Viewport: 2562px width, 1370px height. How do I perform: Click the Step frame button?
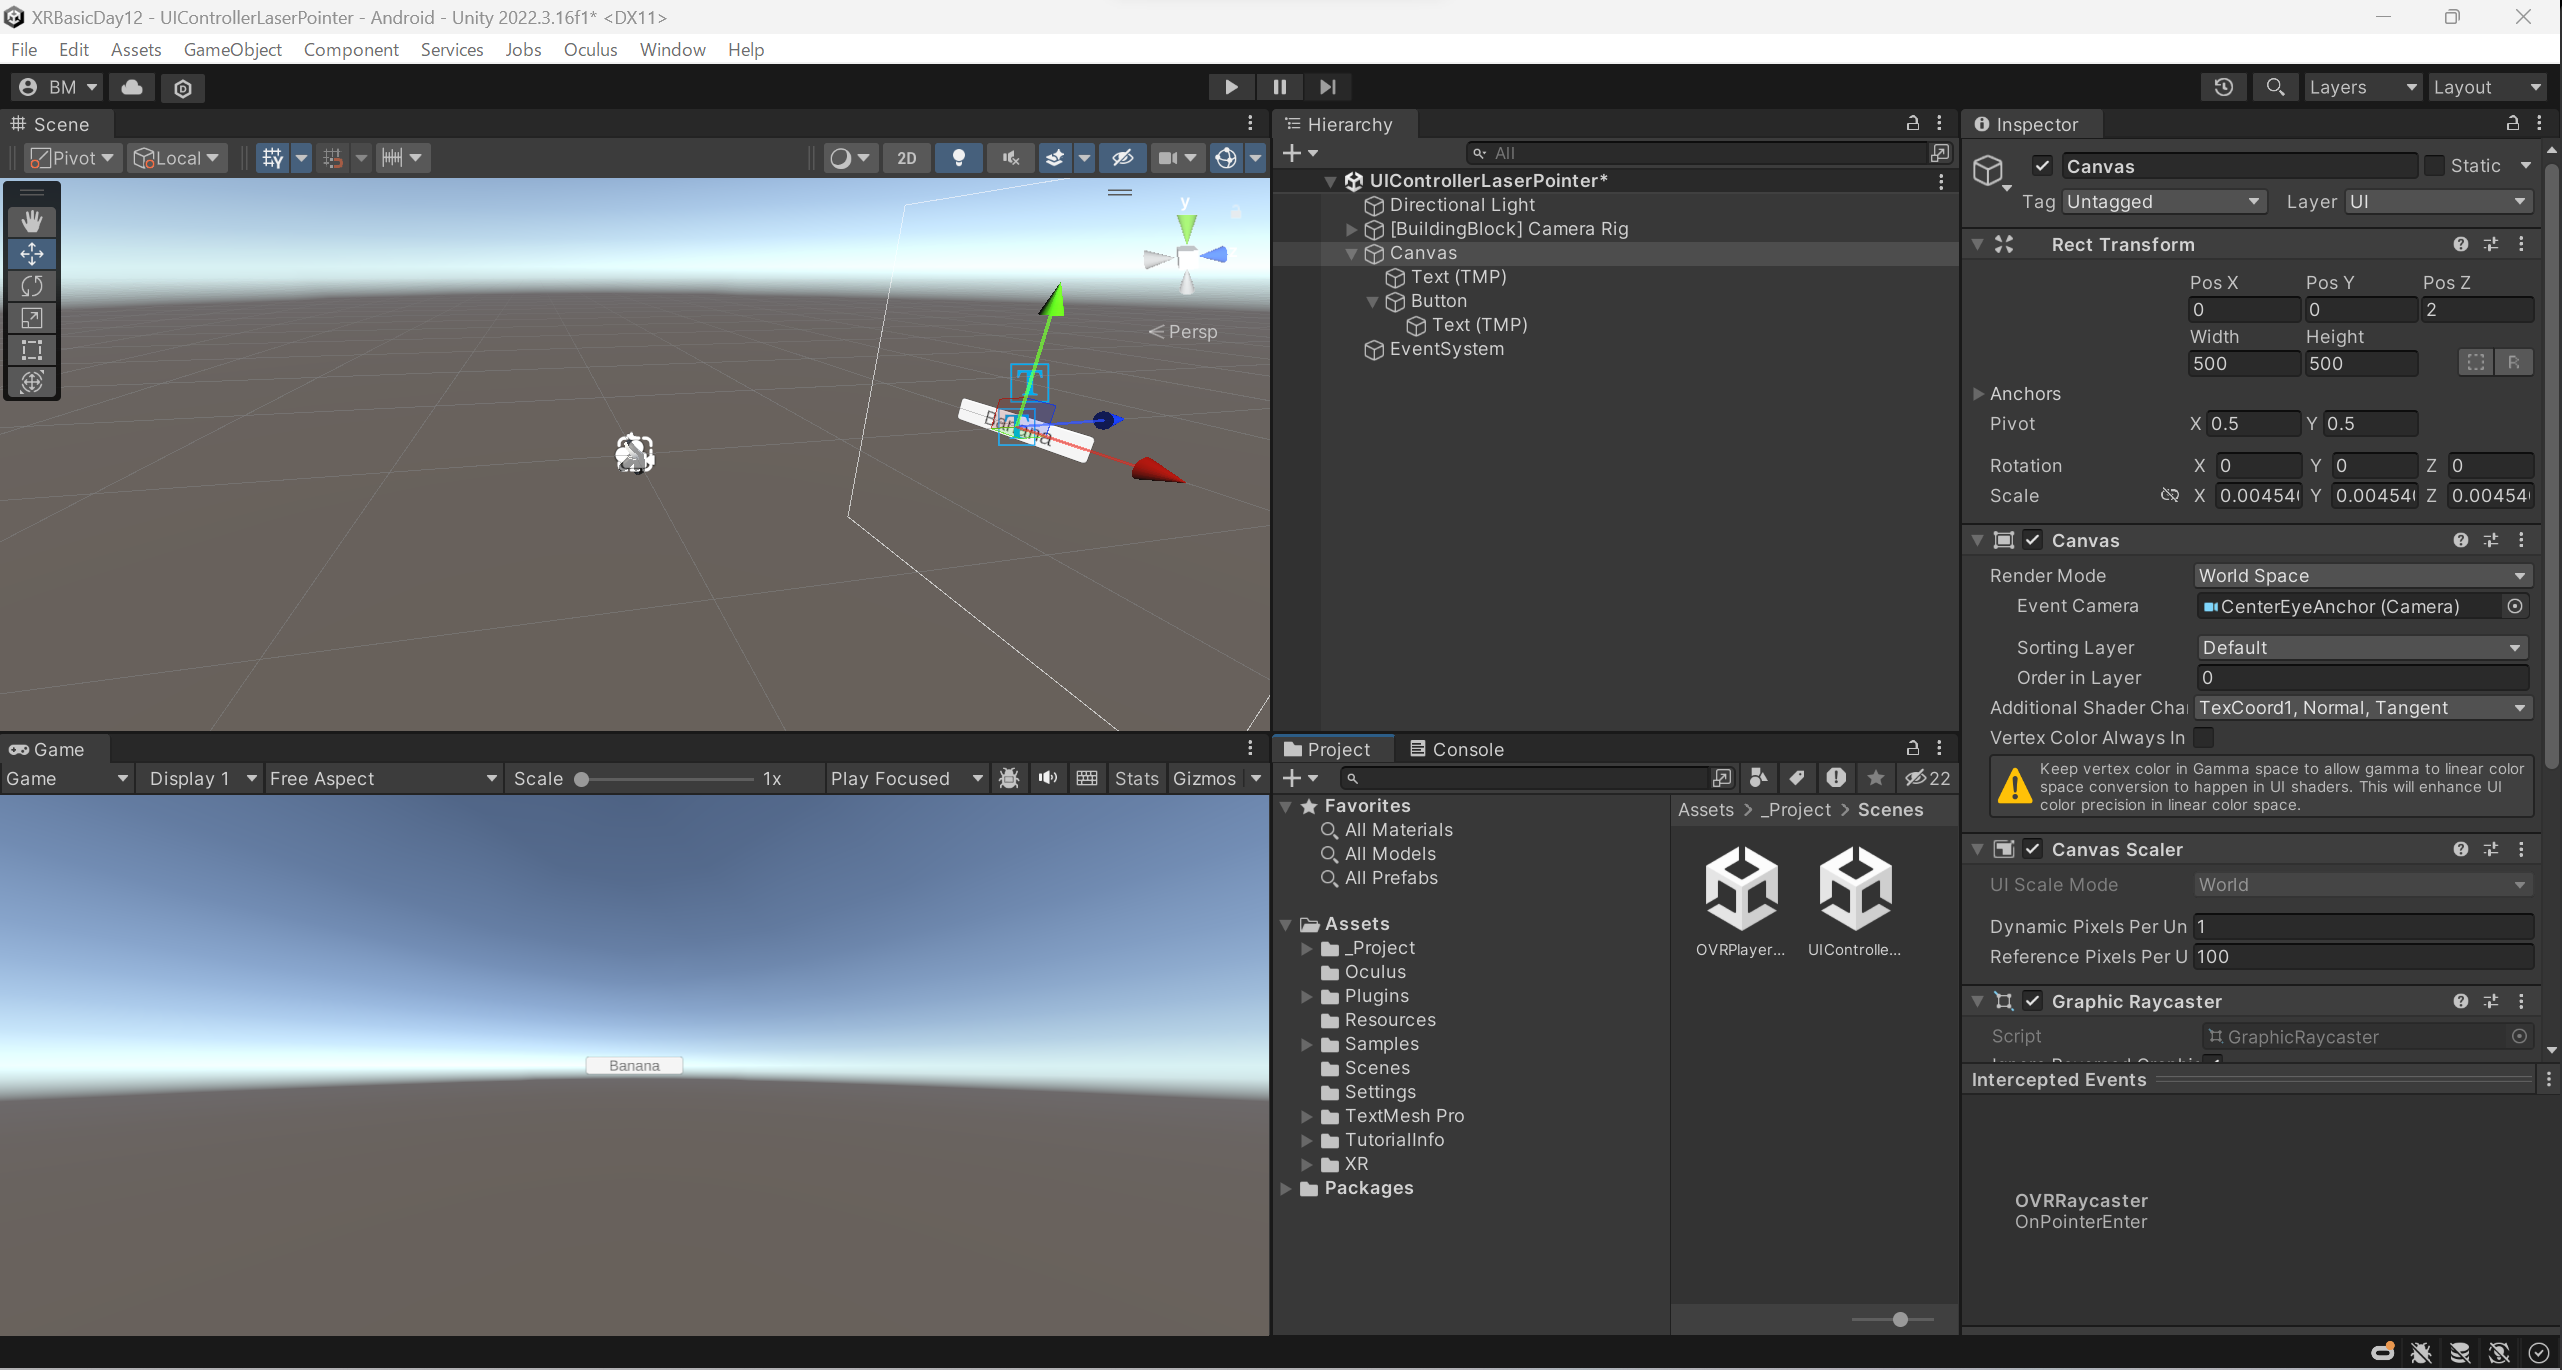pyautogui.click(x=1327, y=87)
